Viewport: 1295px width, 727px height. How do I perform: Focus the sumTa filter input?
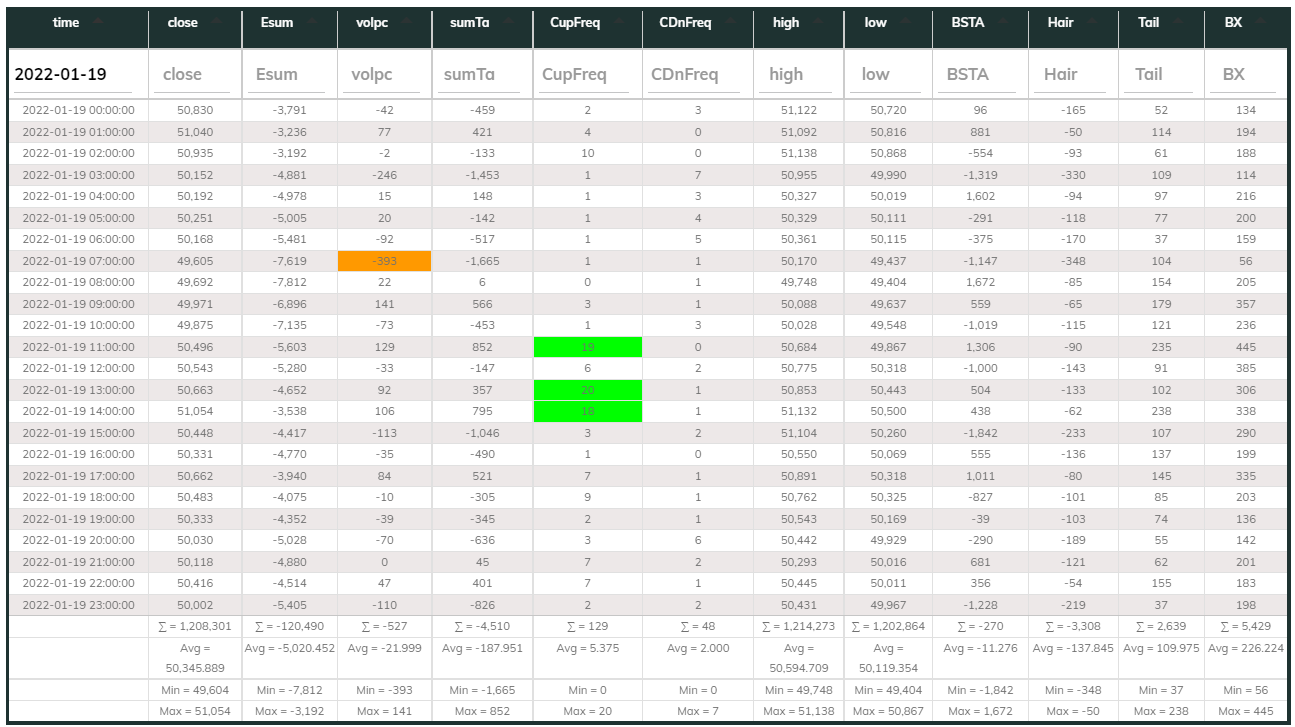pos(482,75)
